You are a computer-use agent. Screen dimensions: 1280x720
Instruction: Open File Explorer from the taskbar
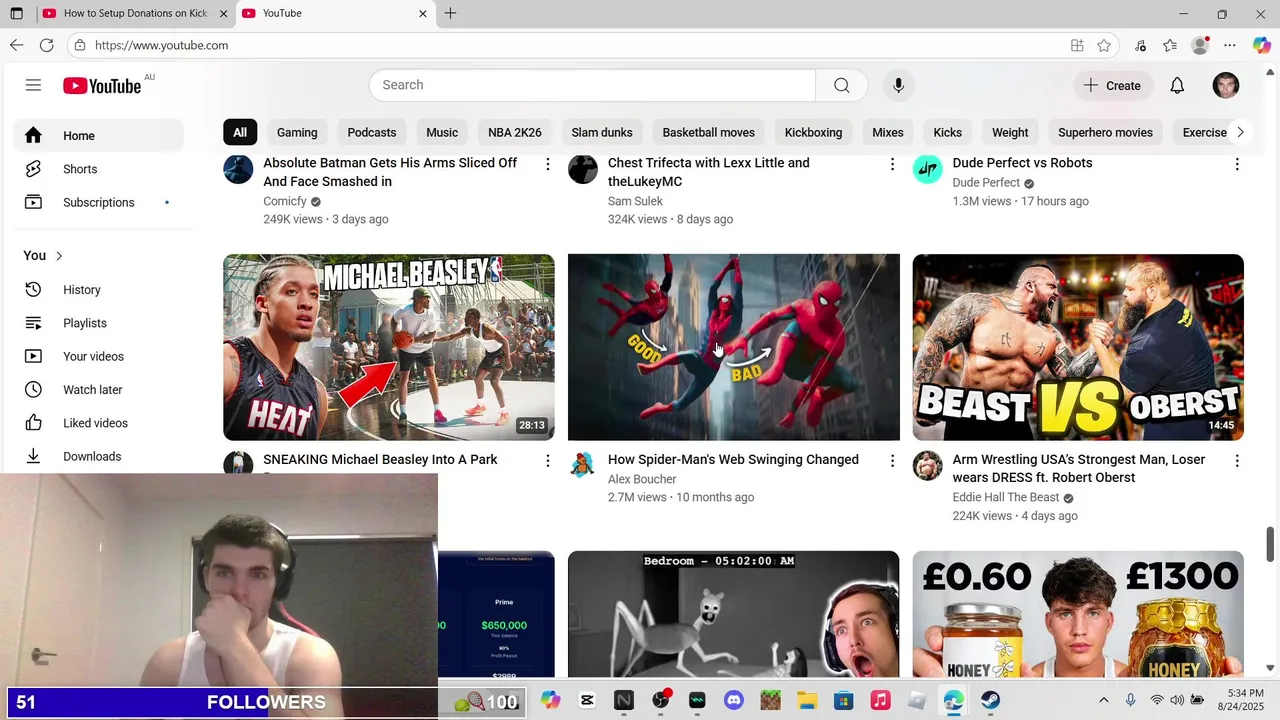(x=807, y=701)
